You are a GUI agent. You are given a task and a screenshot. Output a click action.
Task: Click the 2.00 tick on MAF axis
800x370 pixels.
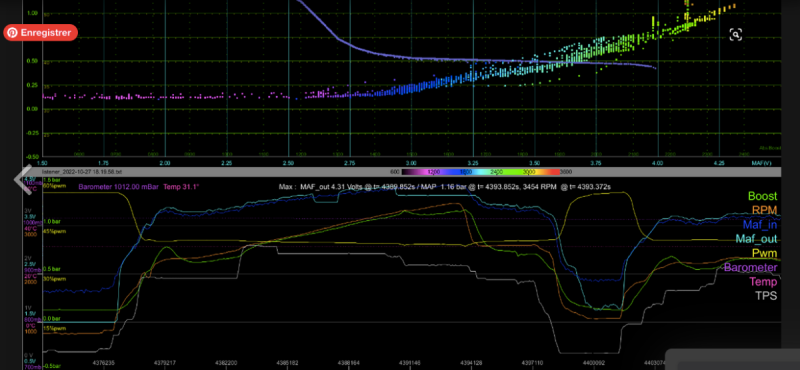165,163
